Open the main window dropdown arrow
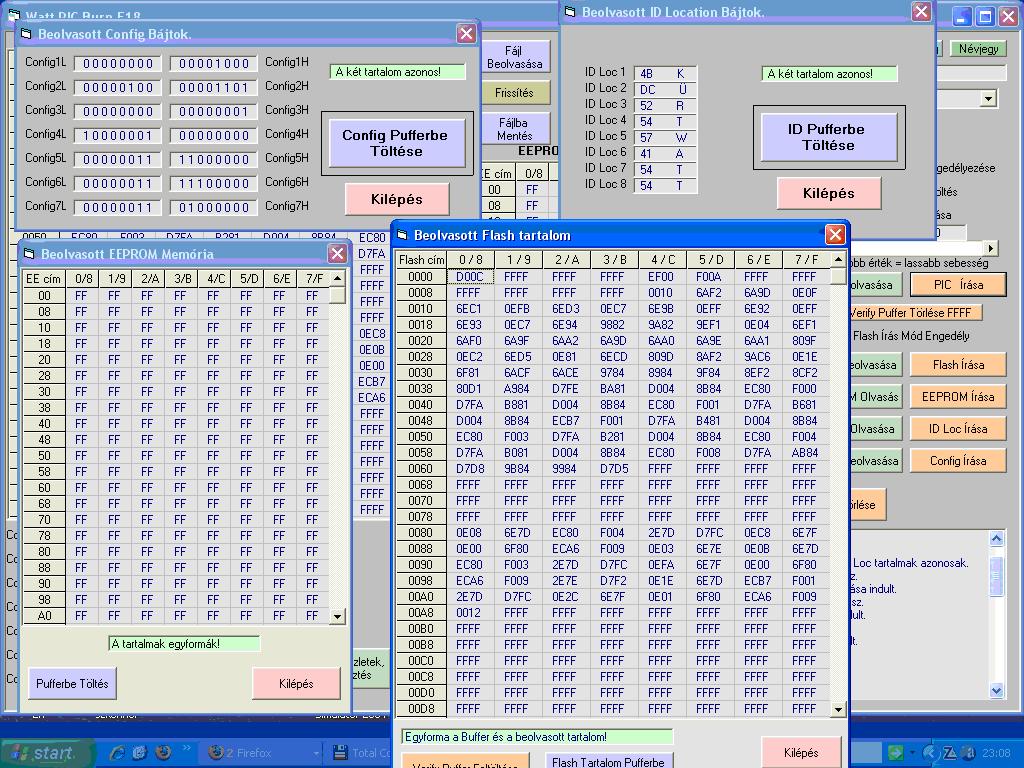 [989, 99]
